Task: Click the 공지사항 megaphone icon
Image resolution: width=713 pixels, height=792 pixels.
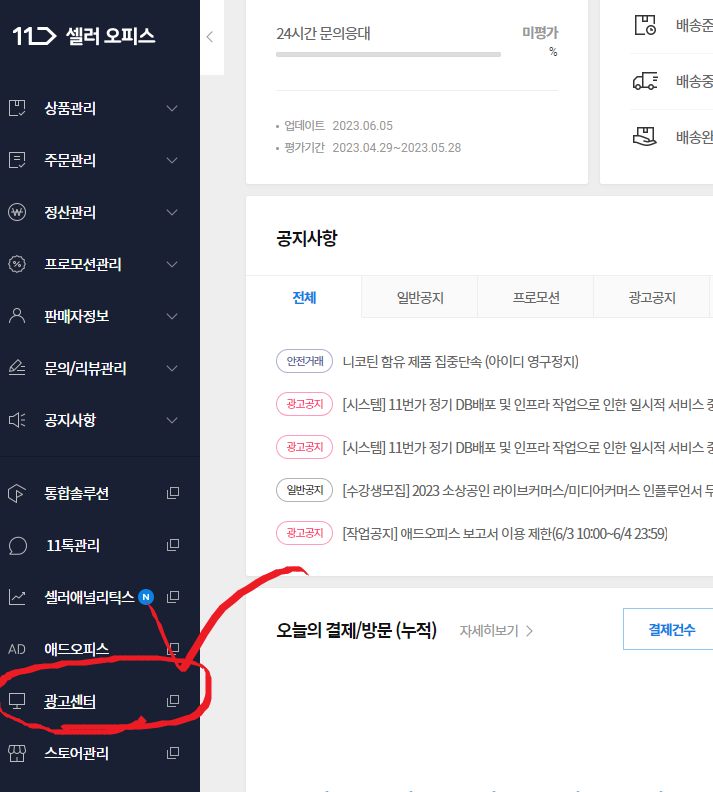Action: tap(17, 420)
